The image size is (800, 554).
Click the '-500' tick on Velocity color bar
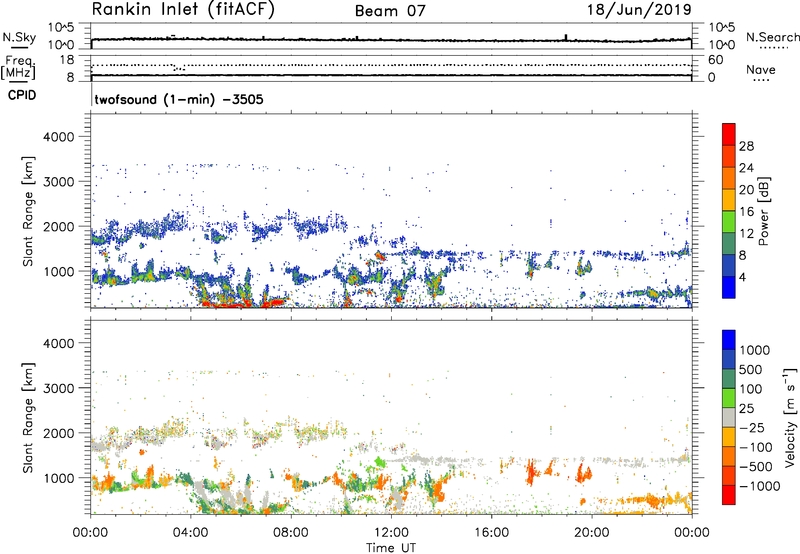pos(756,466)
